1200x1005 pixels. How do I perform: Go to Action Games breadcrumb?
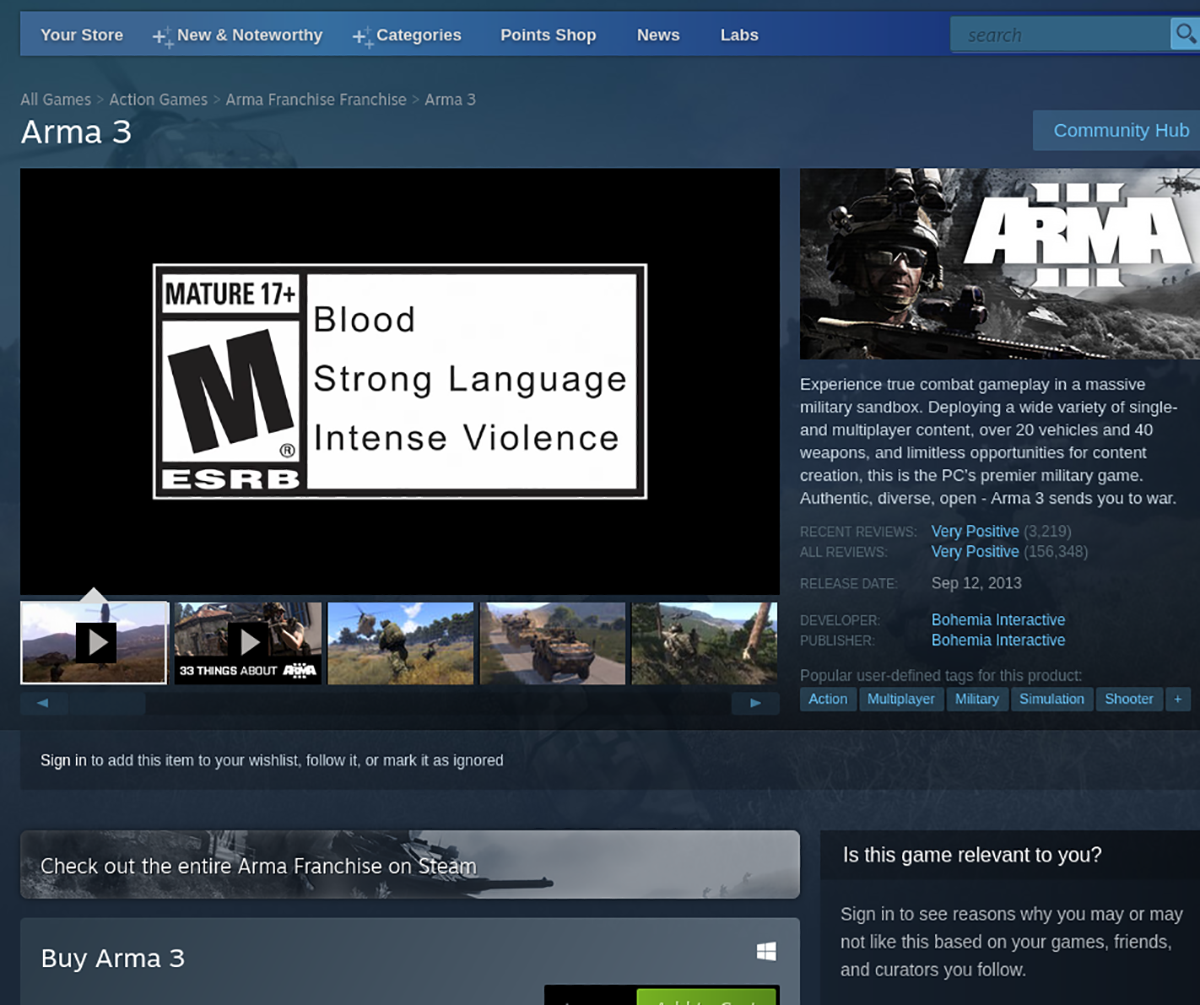[x=158, y=99]
